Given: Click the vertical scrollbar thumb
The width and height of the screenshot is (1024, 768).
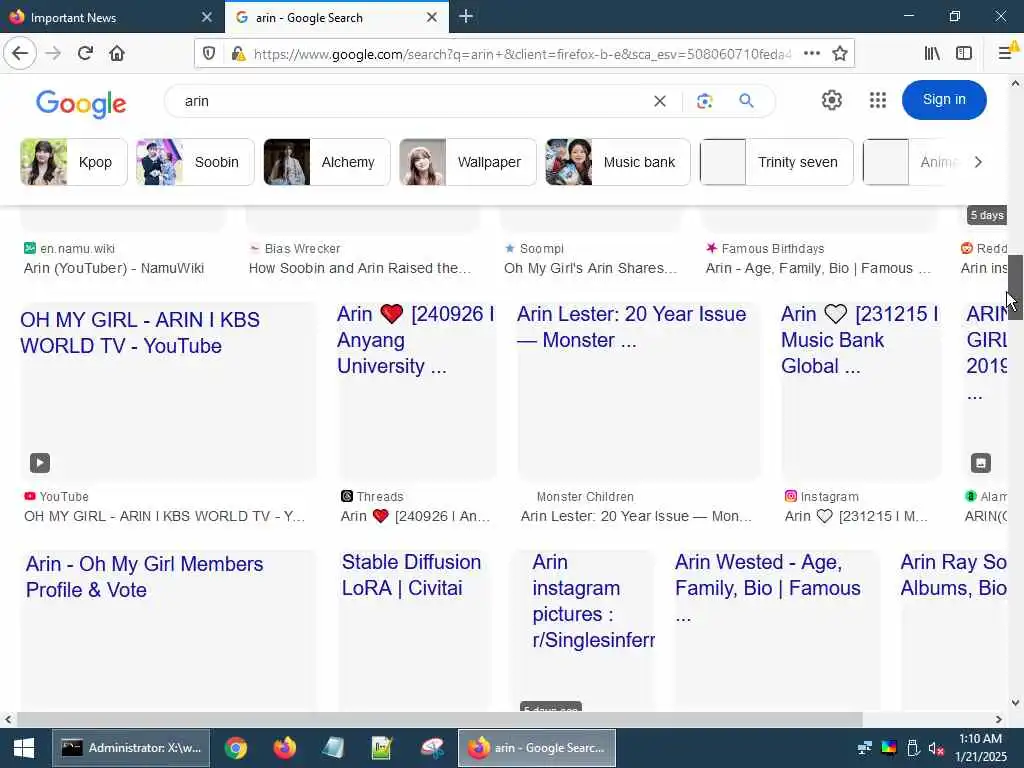Looking at the screenshot, I should 1015,287.
